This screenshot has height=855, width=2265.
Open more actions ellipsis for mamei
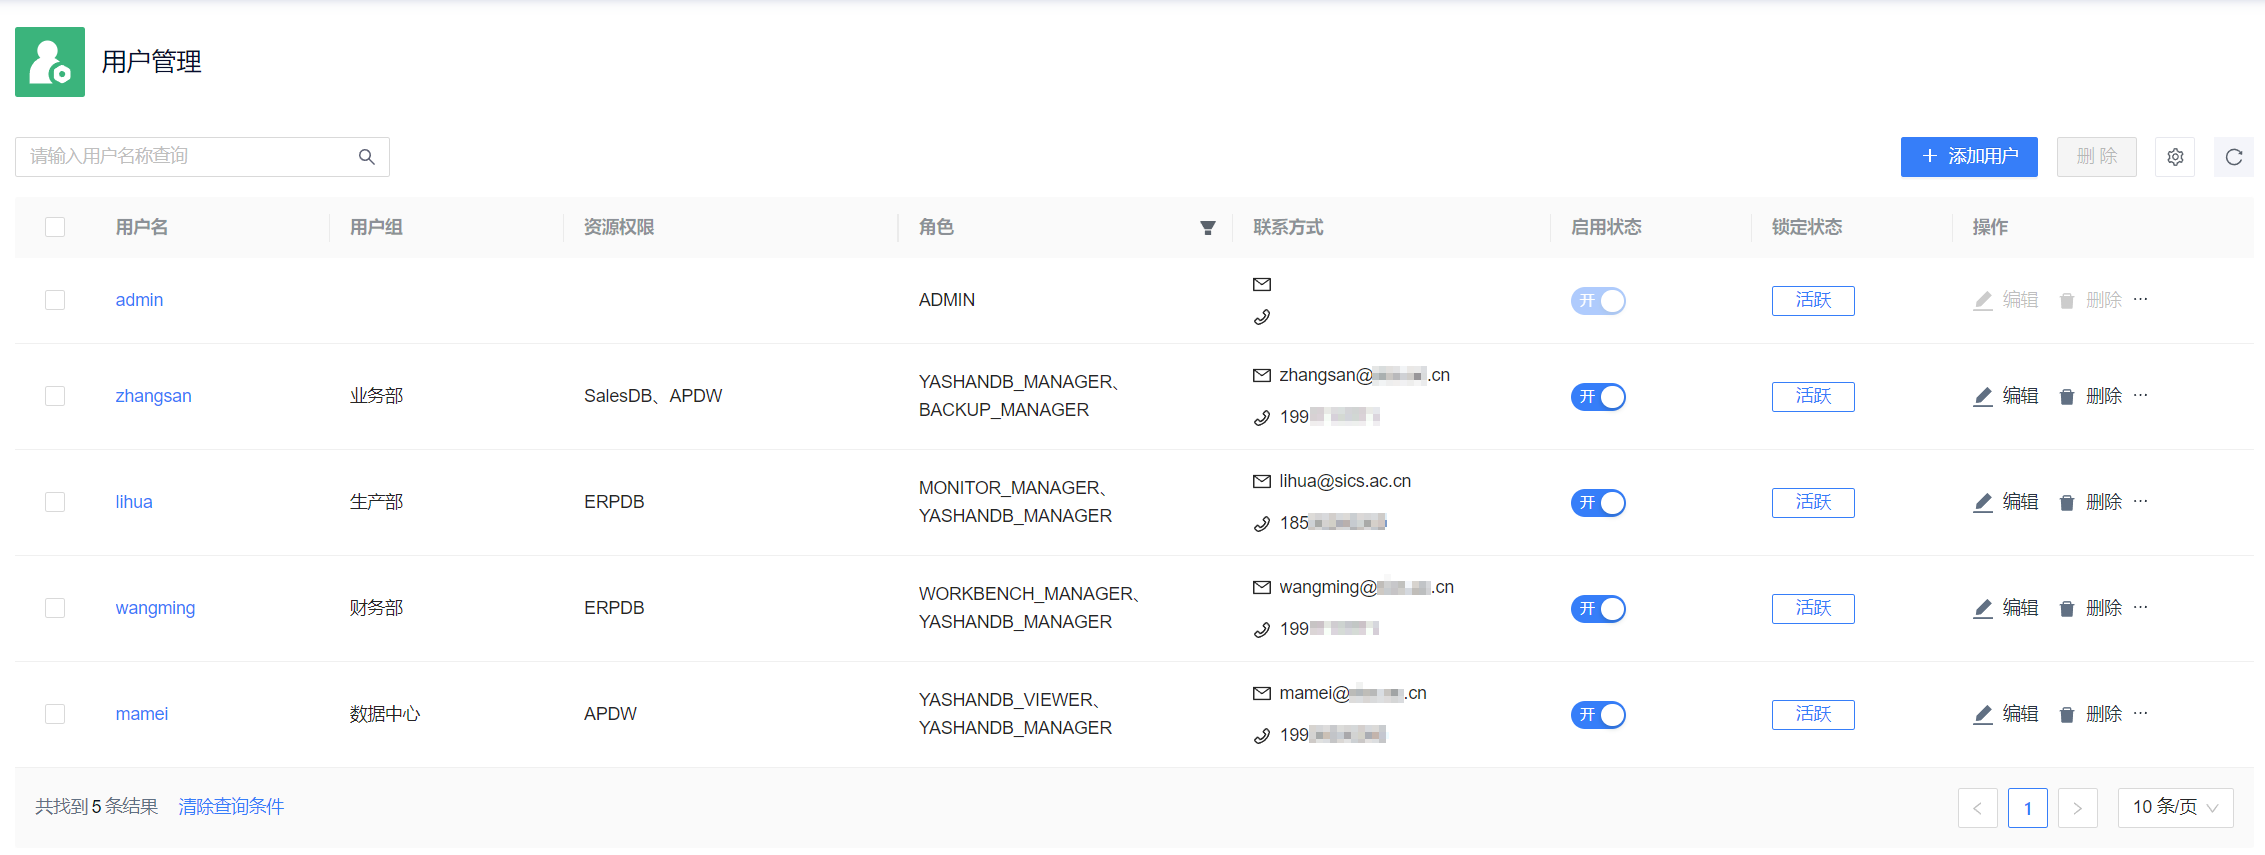pyautogui.click(x=2140, y=713)
